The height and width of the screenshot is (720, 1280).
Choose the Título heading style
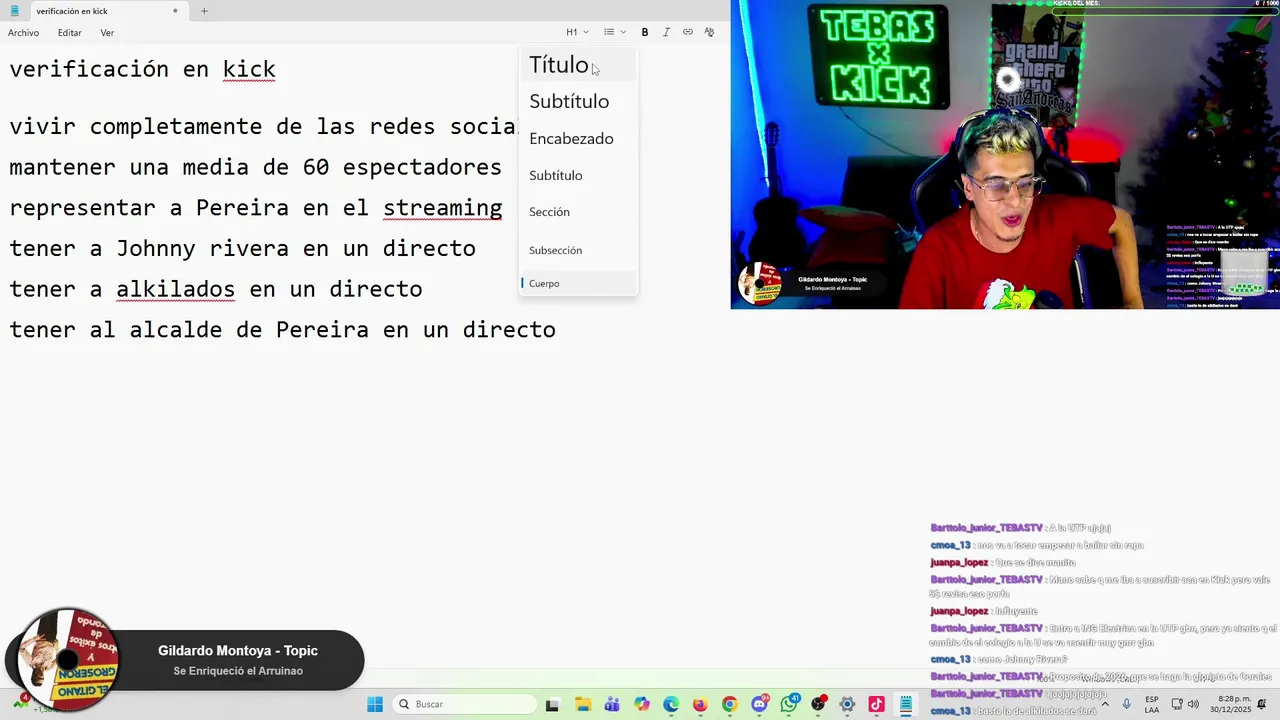578,65
